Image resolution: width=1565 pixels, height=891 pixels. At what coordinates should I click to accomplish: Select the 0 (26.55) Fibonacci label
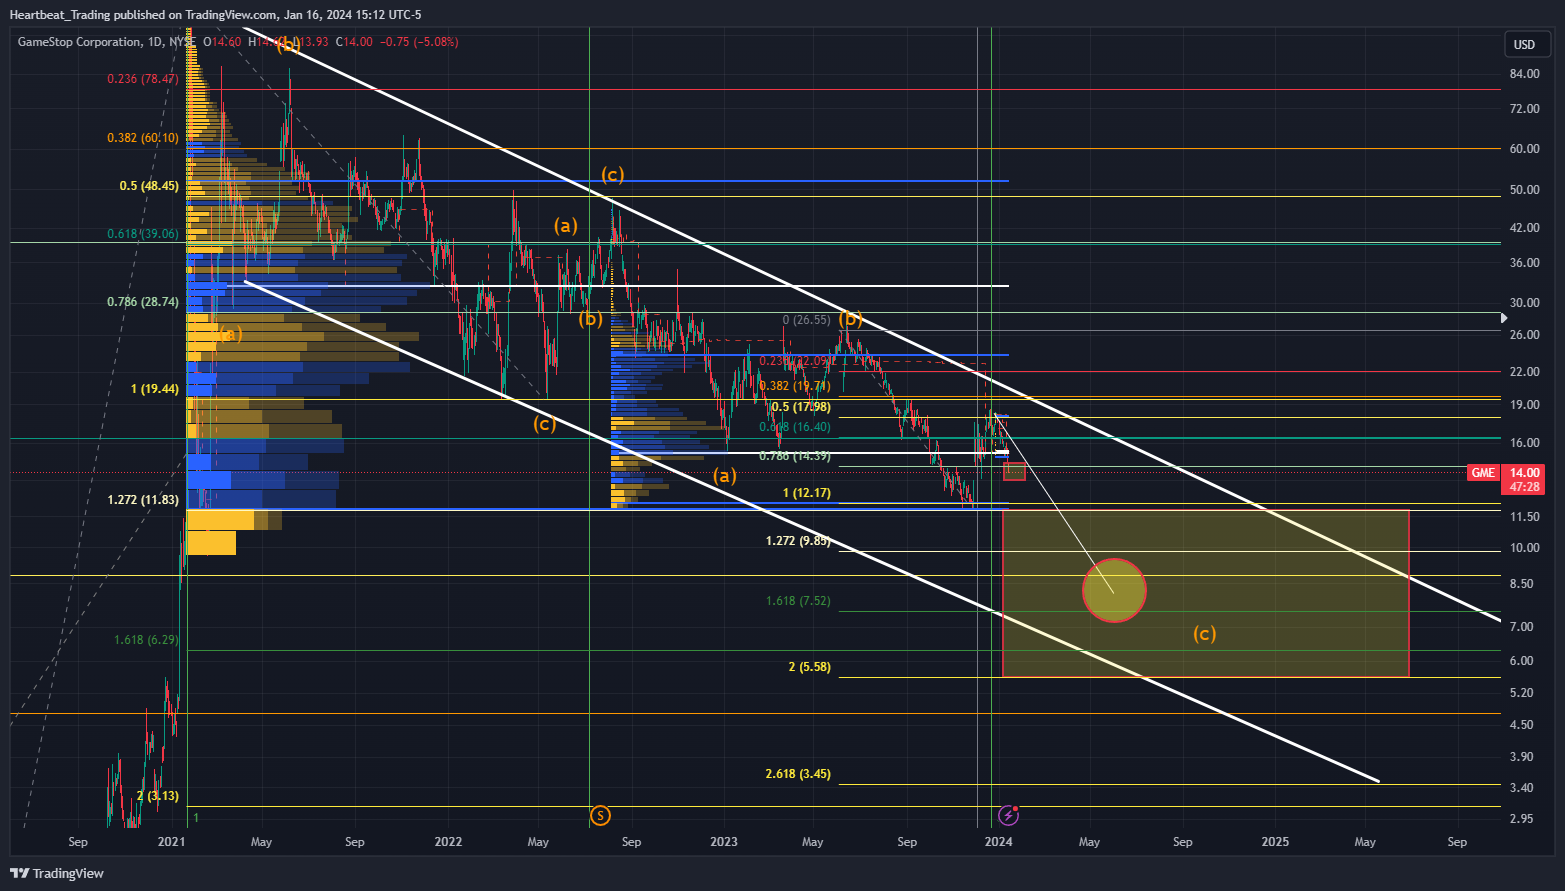tap(806, 320)
